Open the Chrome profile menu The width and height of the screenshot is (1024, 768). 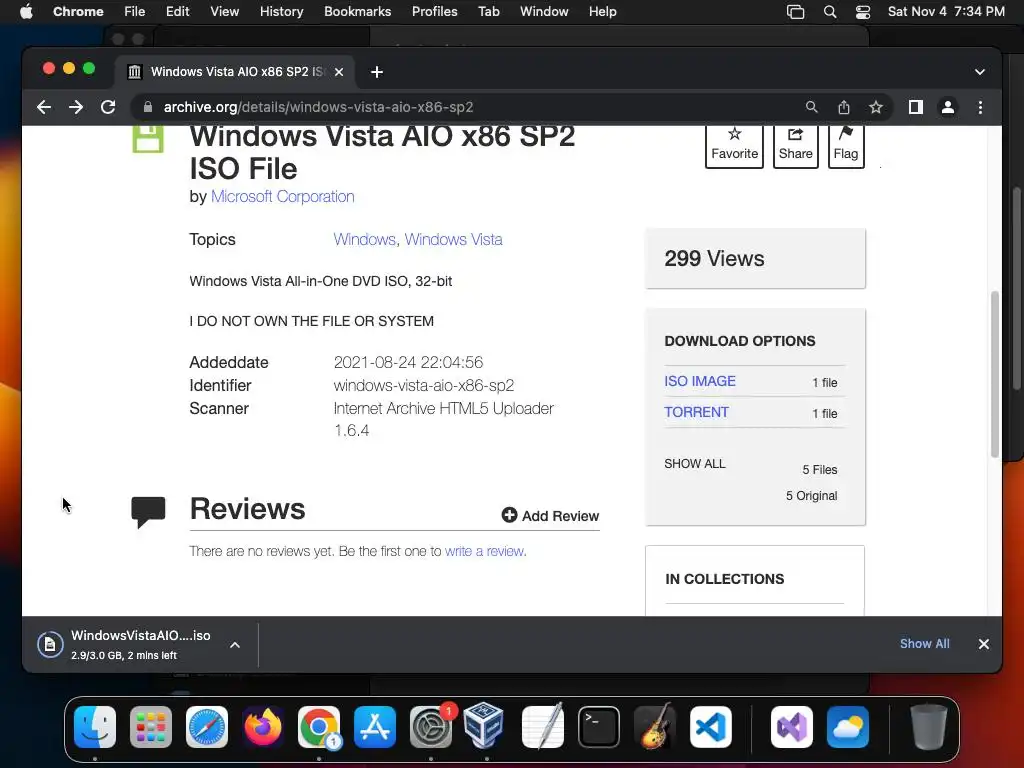[x=948, y=107]
